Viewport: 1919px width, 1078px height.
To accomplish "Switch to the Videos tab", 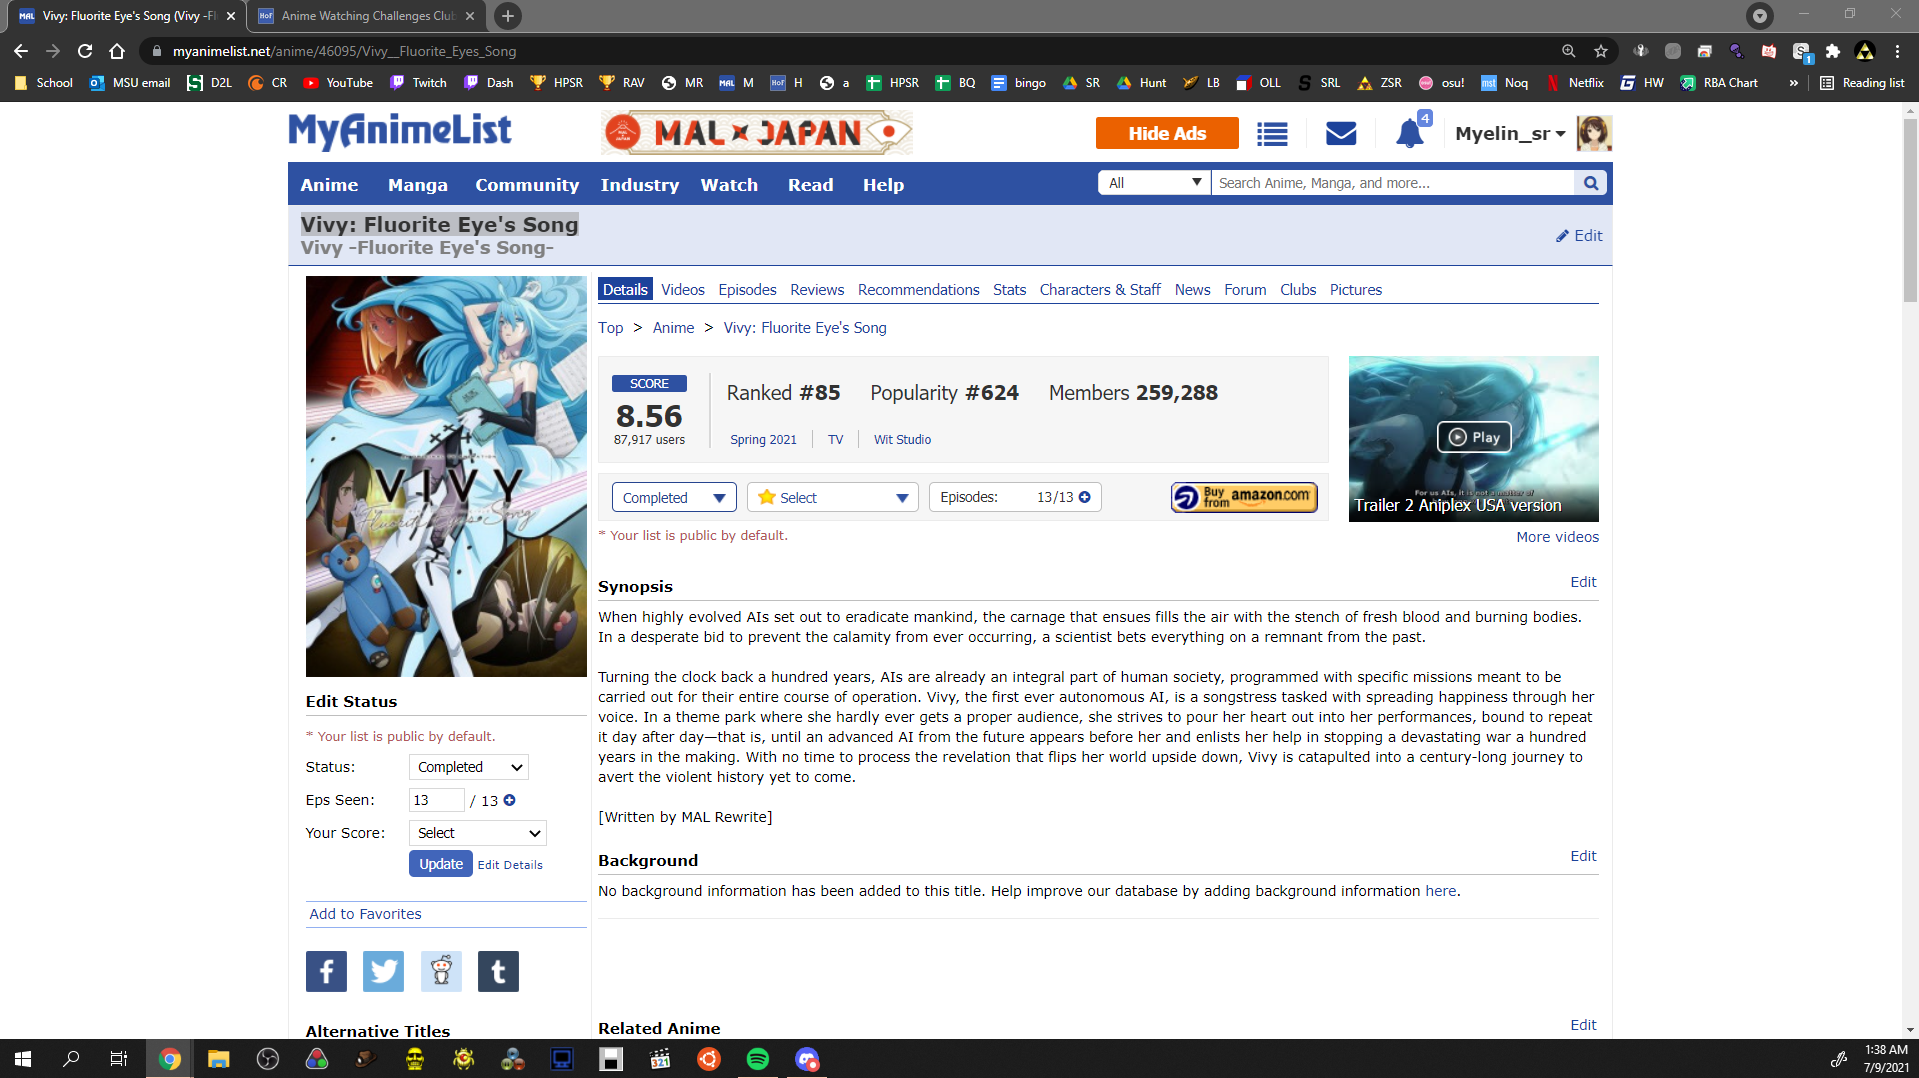I will click(x=683, y=290).
